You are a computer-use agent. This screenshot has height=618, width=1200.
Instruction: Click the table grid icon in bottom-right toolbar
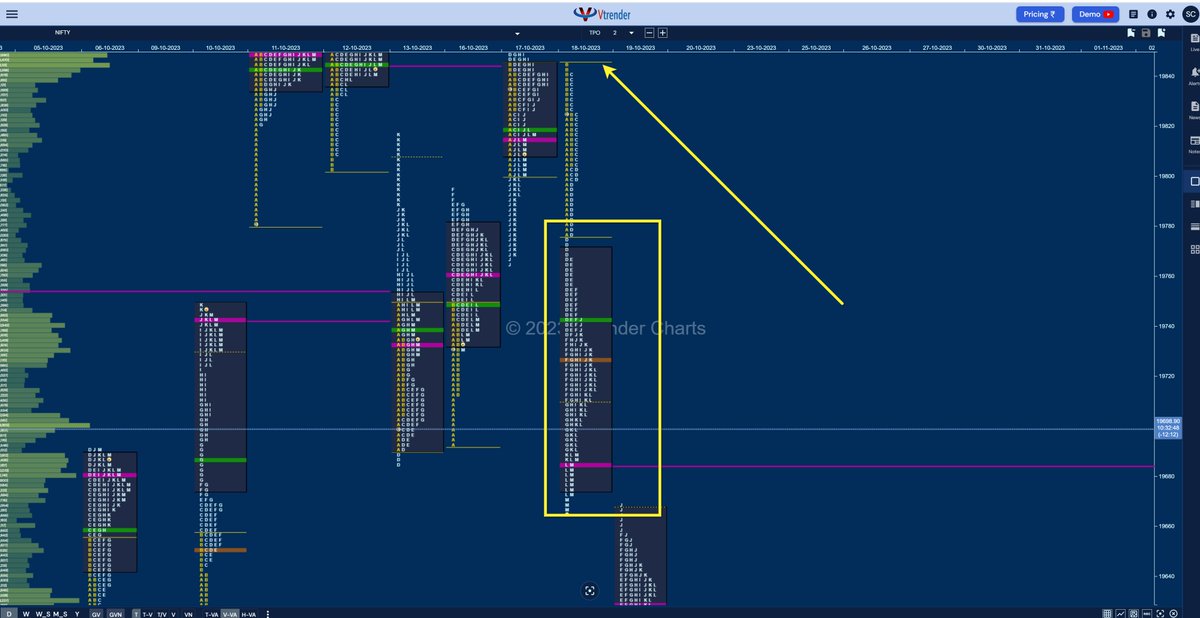coord(1106,612)
